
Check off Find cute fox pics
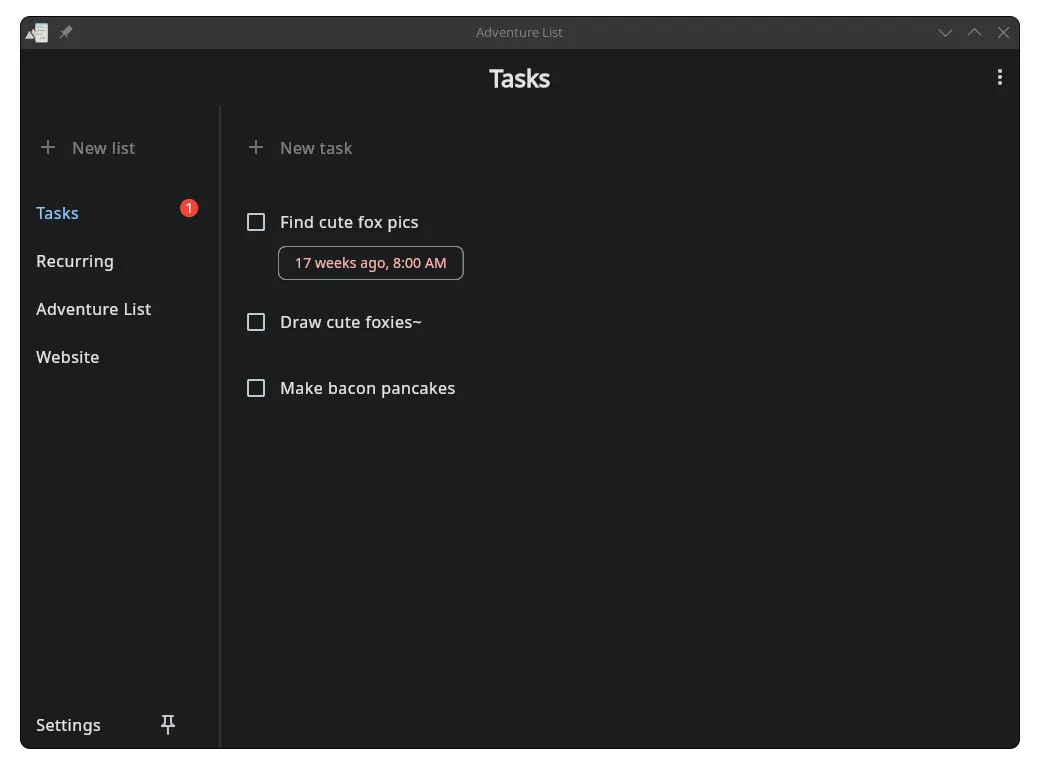[255, 222]
